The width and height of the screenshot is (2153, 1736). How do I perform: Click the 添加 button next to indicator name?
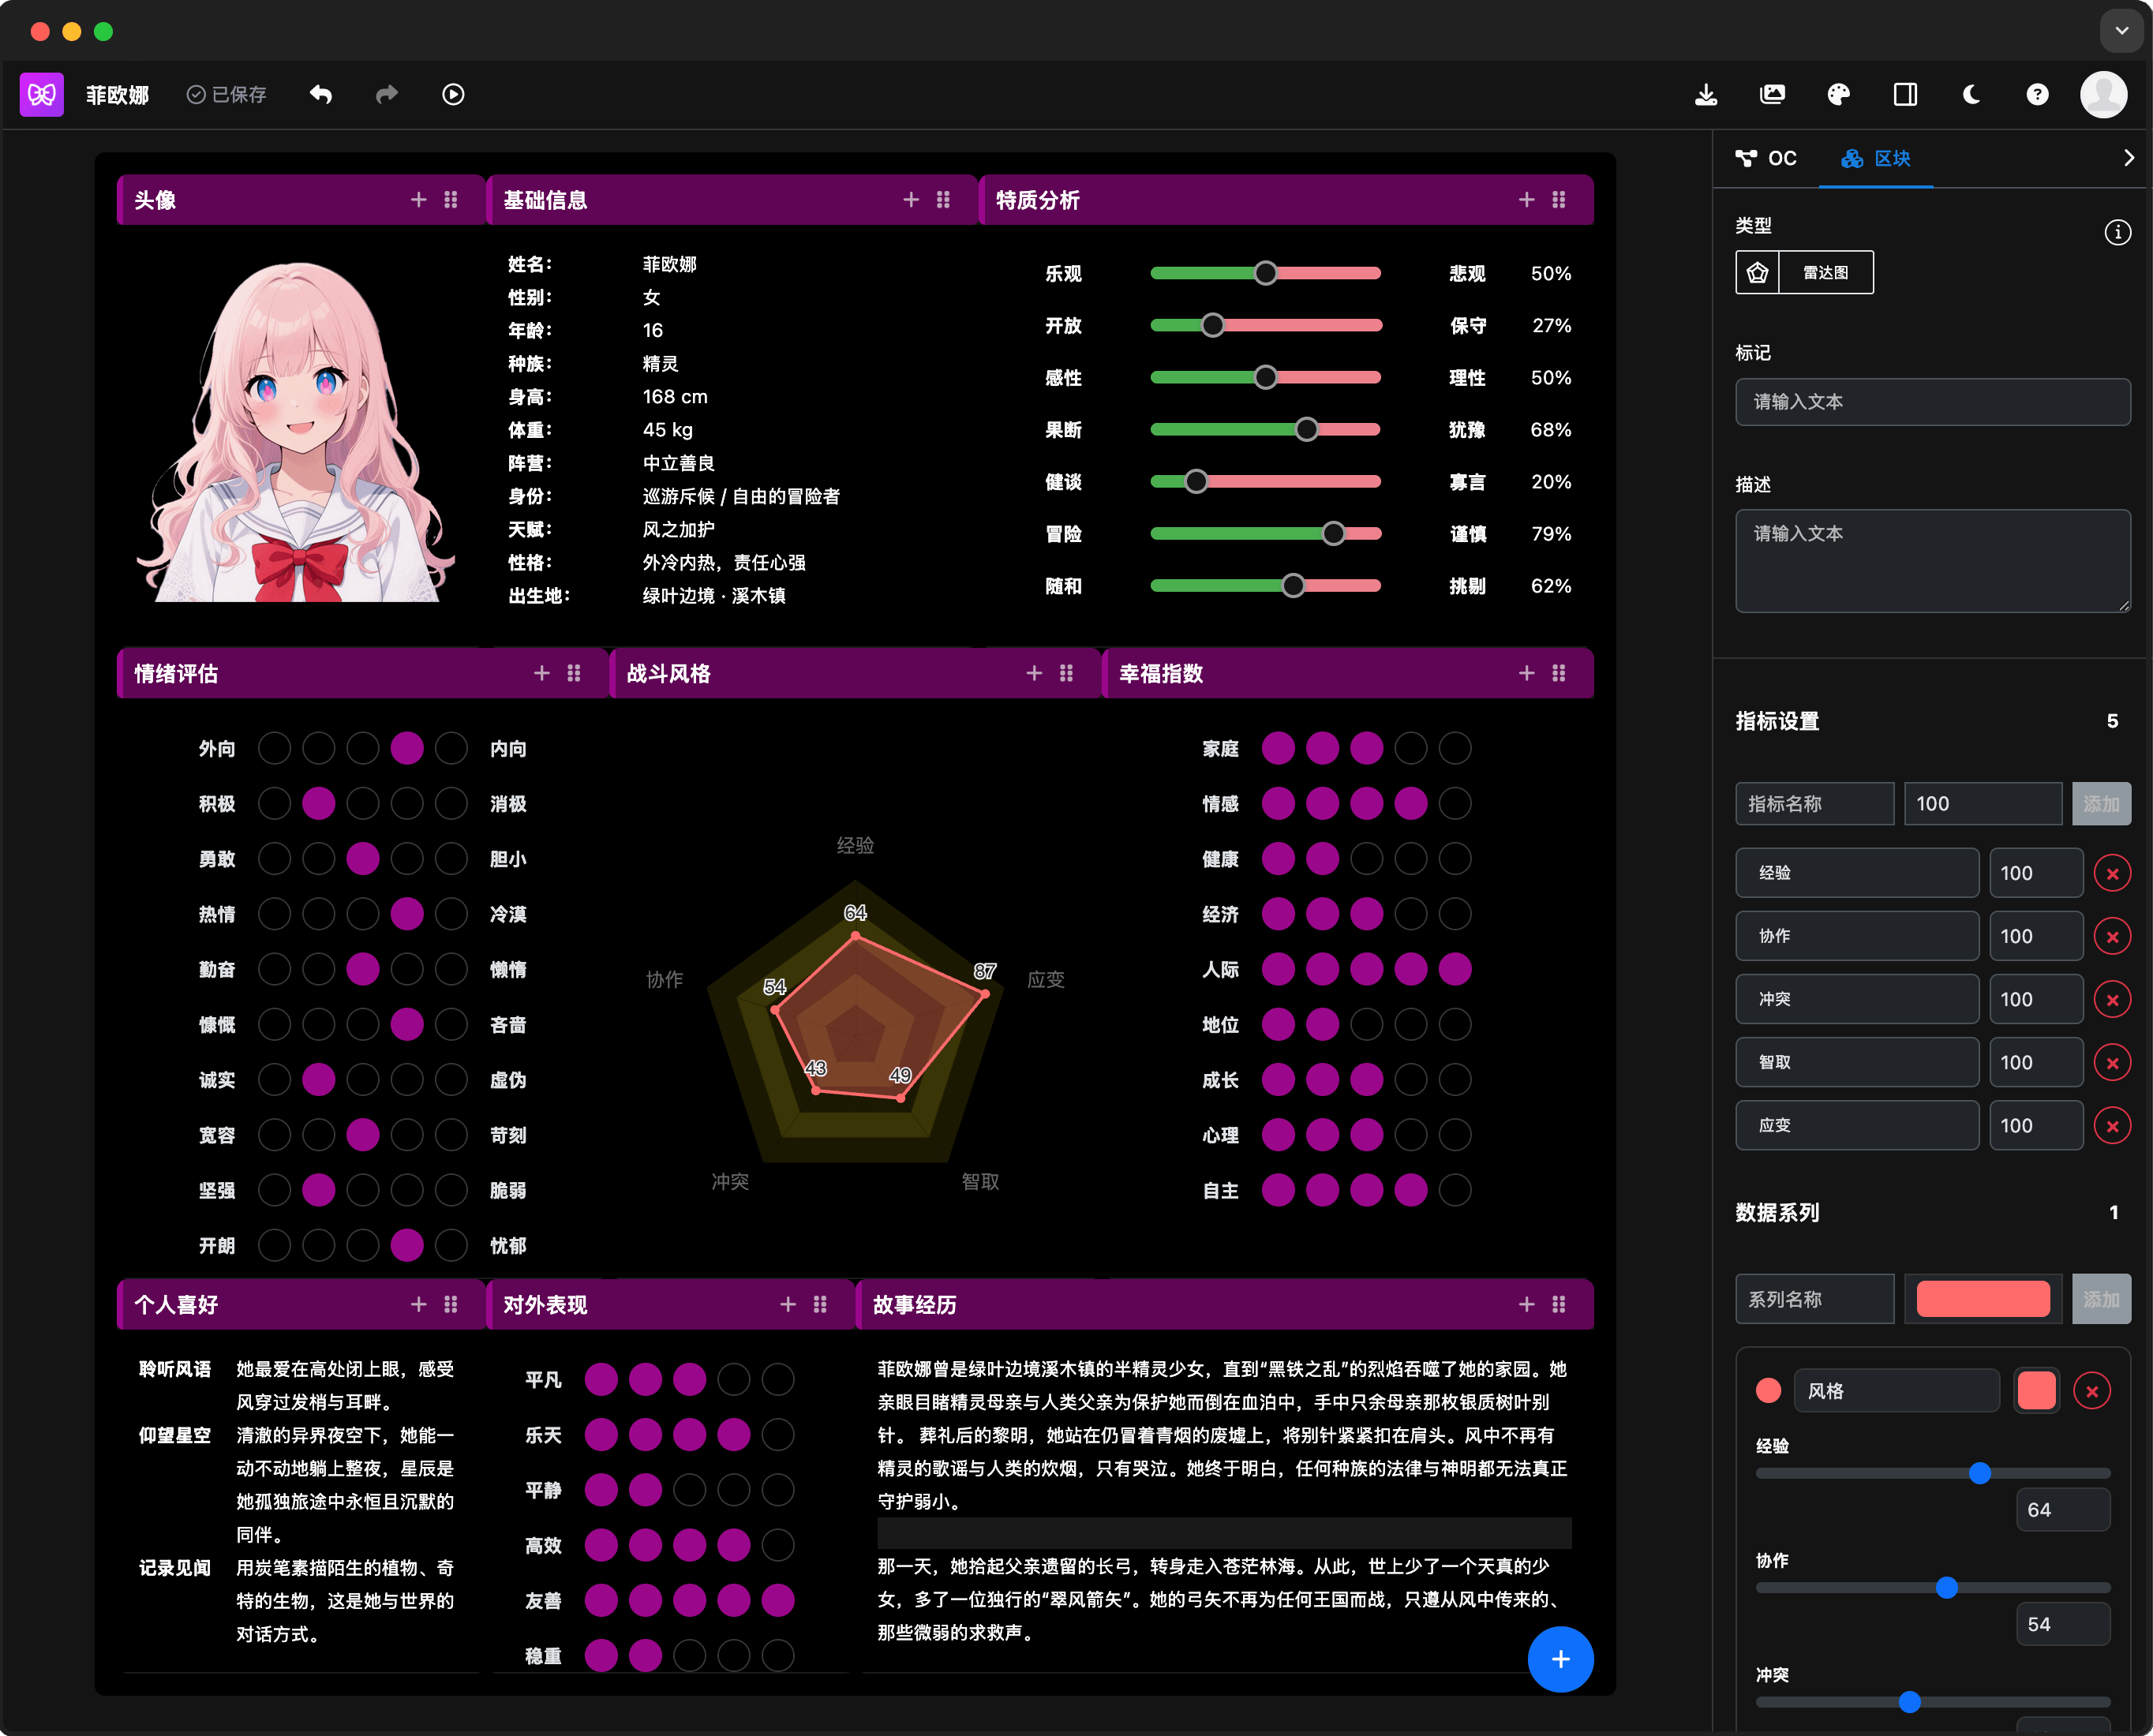tap(2102, 803)
